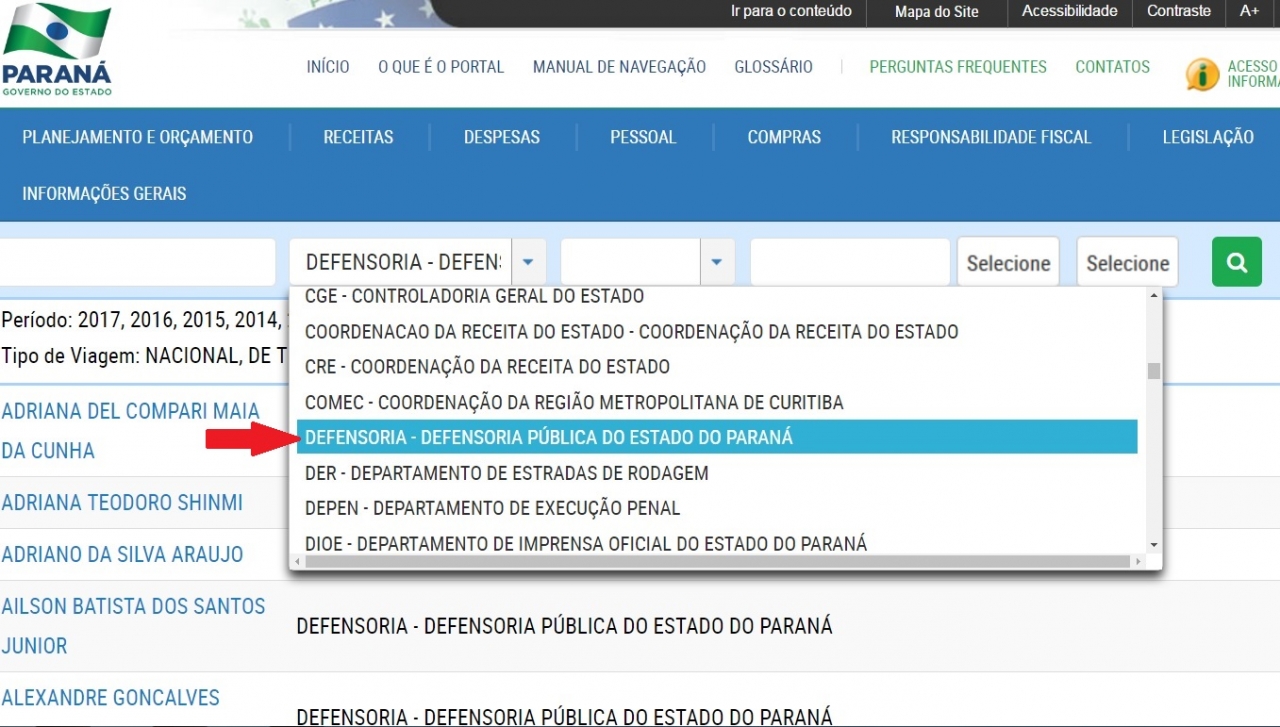Click the Período filter summary text

click(144, 320)
